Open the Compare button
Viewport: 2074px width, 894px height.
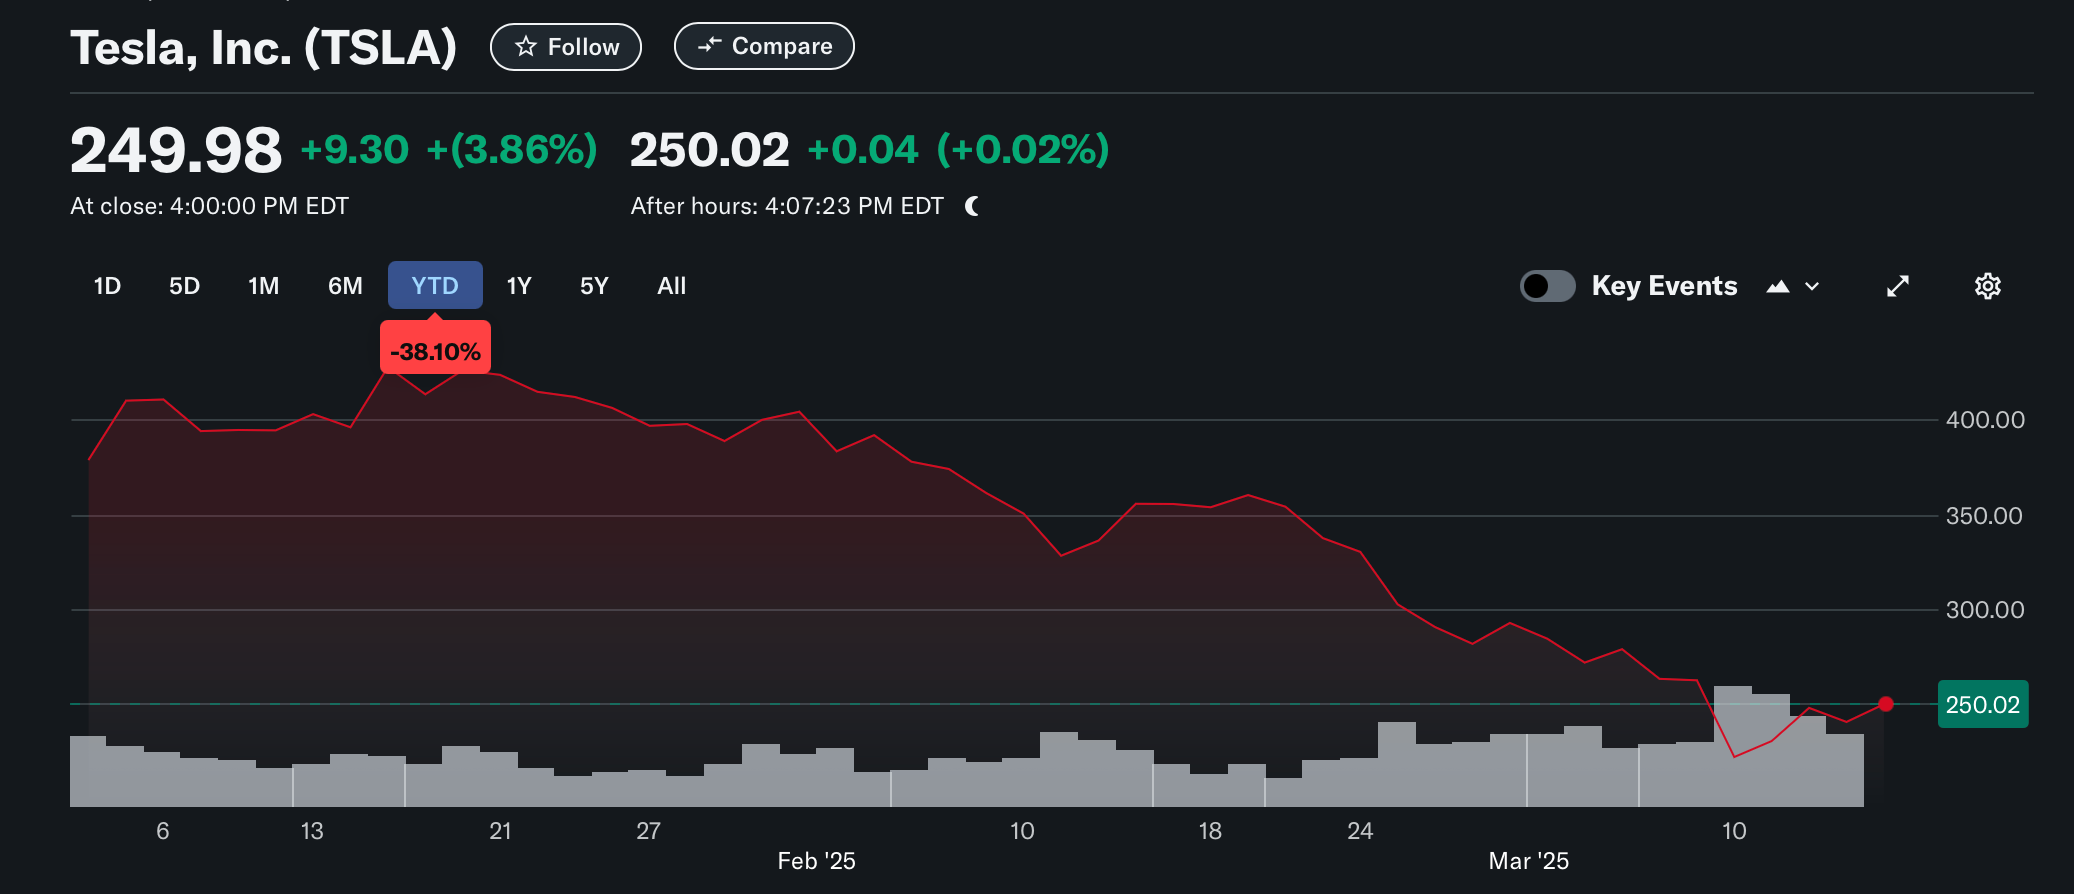(764, 46)
